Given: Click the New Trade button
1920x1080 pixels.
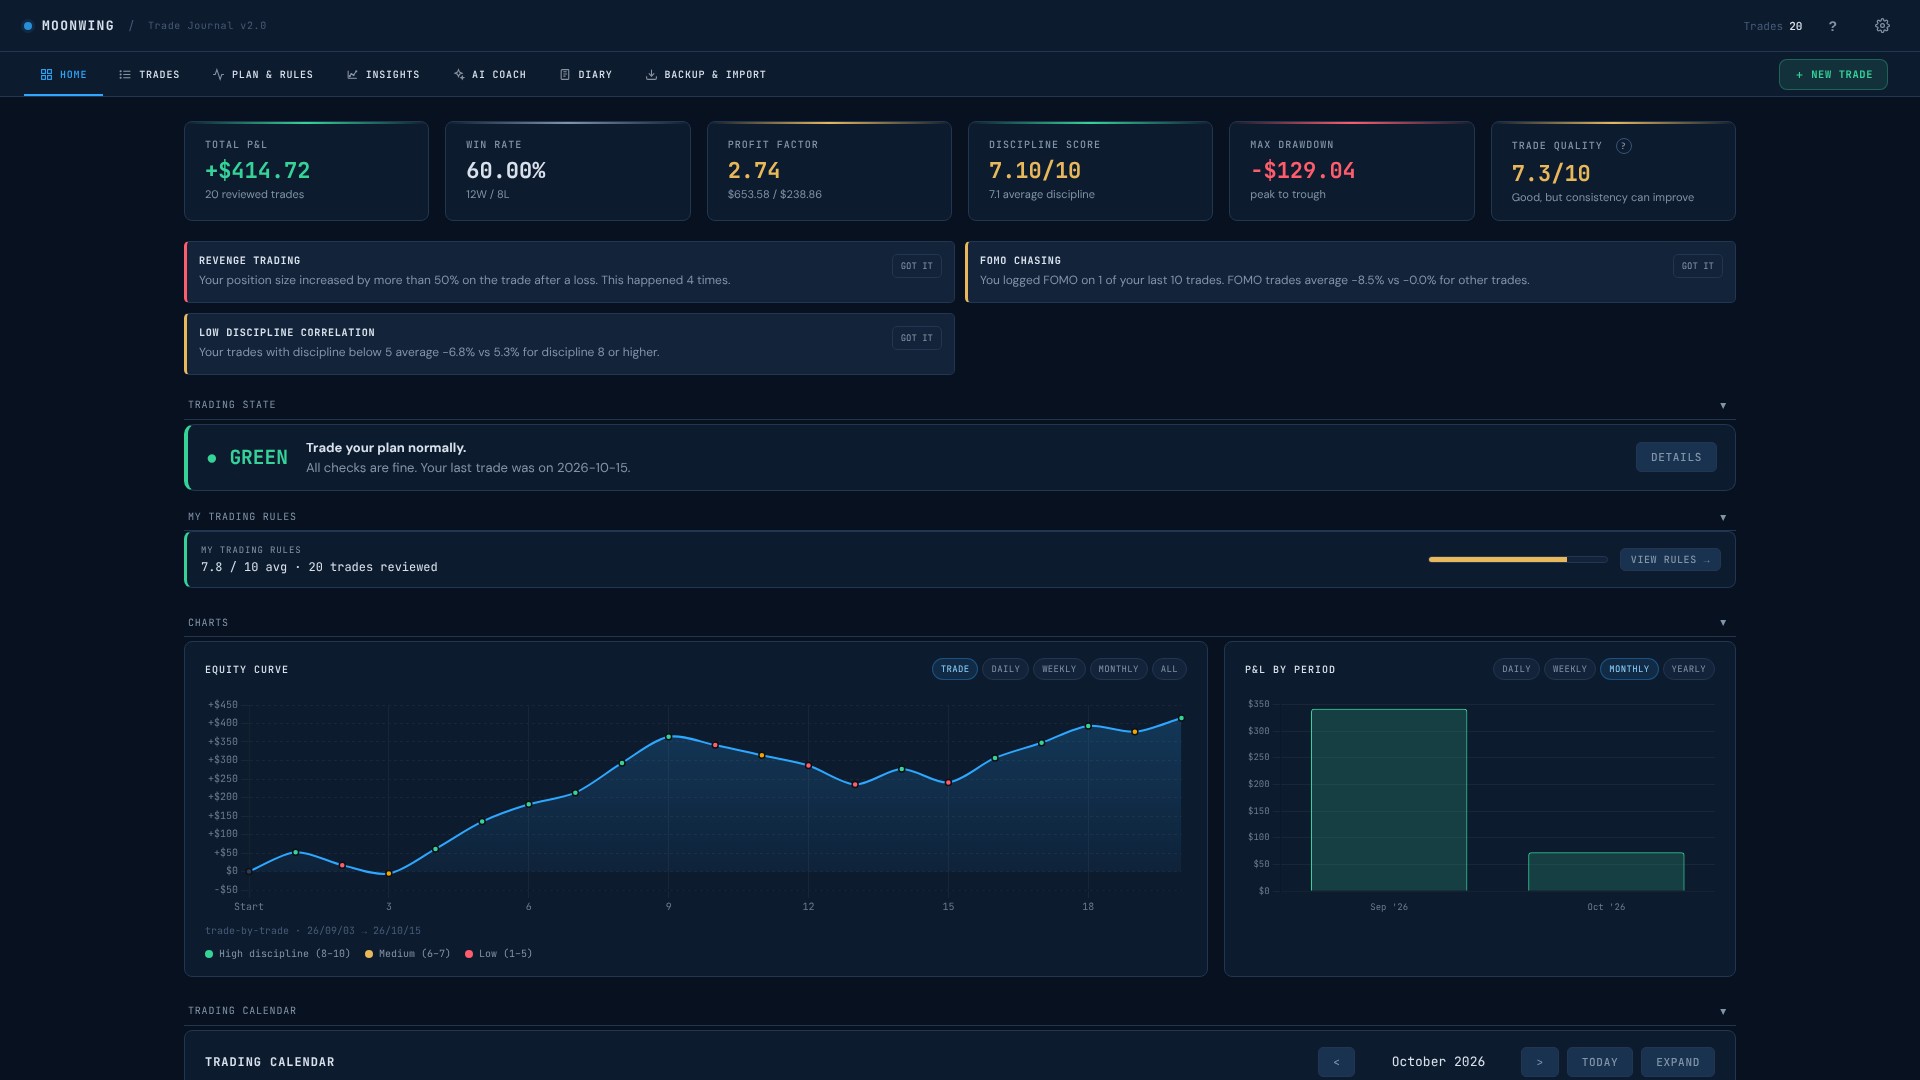Looking at the screenshot, I should coord(1833,75).
